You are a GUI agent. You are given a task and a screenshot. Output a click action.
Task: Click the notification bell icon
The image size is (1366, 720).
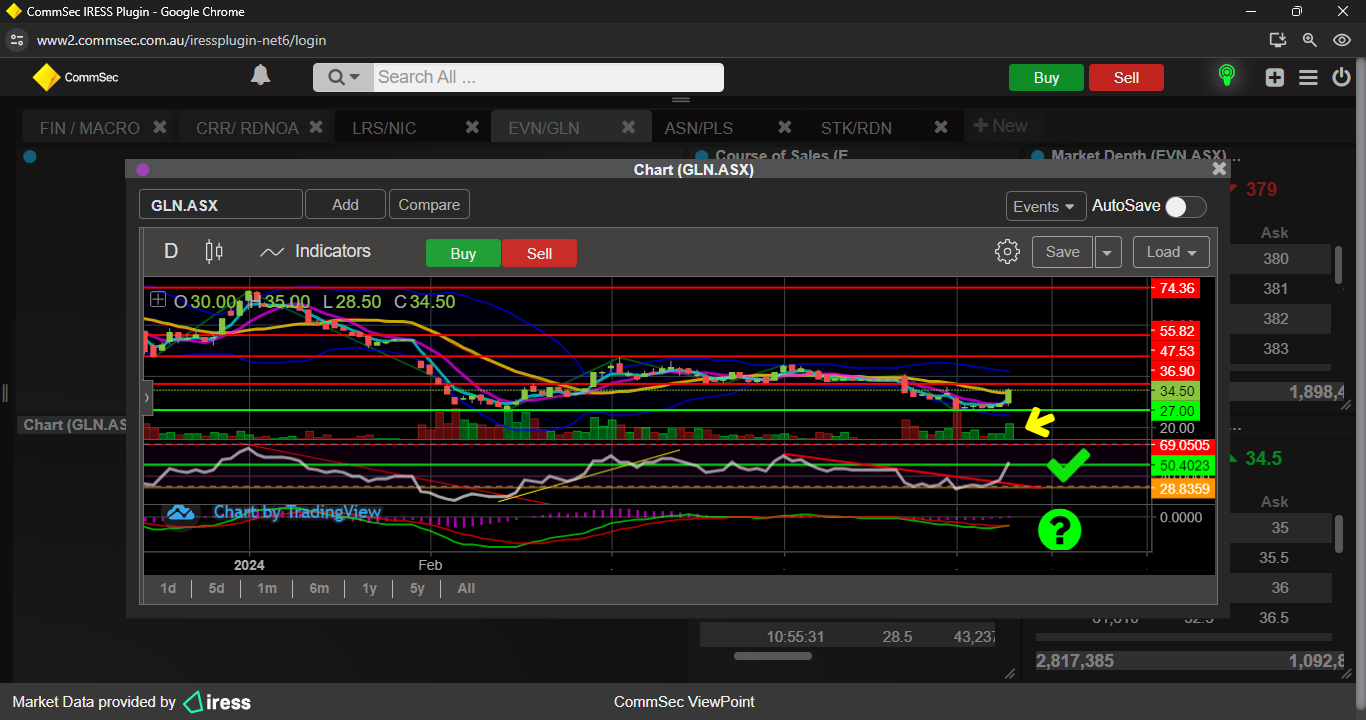(x=260, y=76)
